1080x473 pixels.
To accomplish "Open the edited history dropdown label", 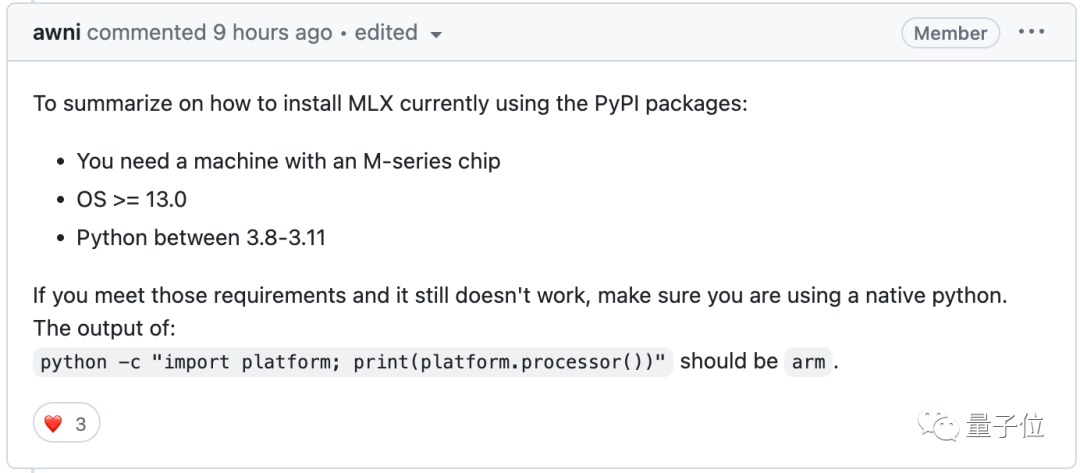I will [385, 33].
